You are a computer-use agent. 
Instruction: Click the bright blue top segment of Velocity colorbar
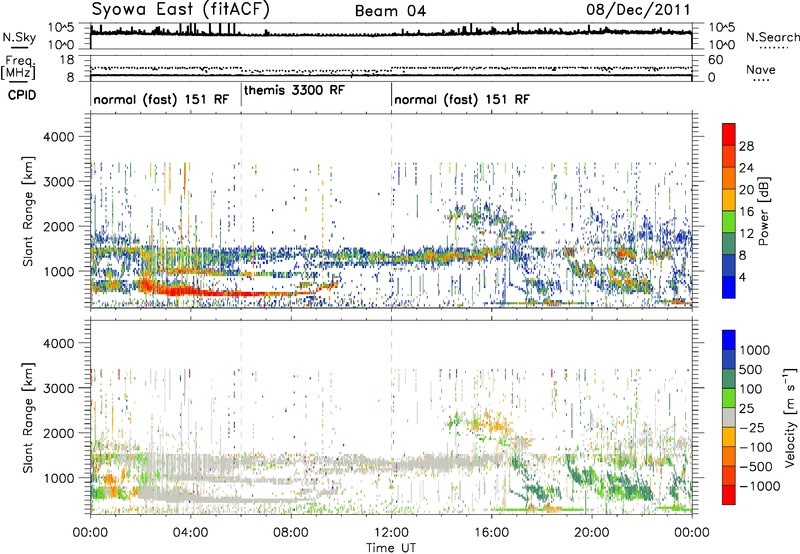coord(729,340)
